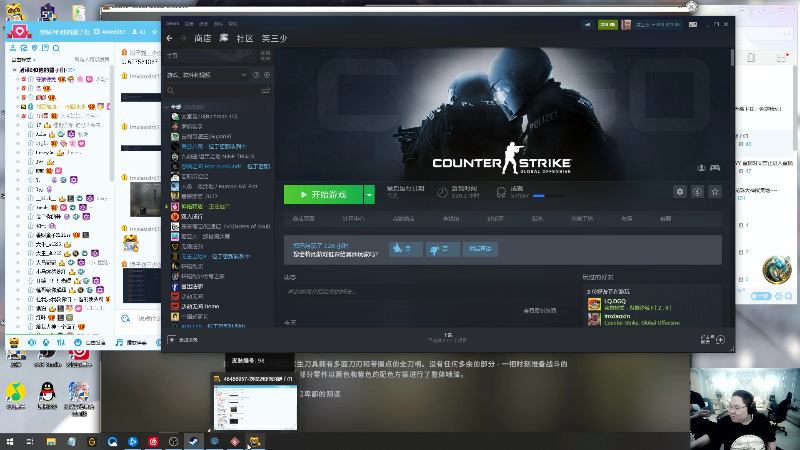The width and height of the screenshot is (800, 450).
Task: Click the thumbs-down not recommend button
Action: pyautogui.click(x=442, y=249)
